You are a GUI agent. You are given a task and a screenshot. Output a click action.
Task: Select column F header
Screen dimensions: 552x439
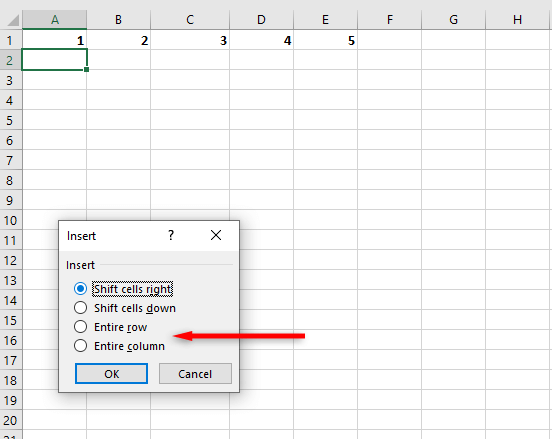389,20
